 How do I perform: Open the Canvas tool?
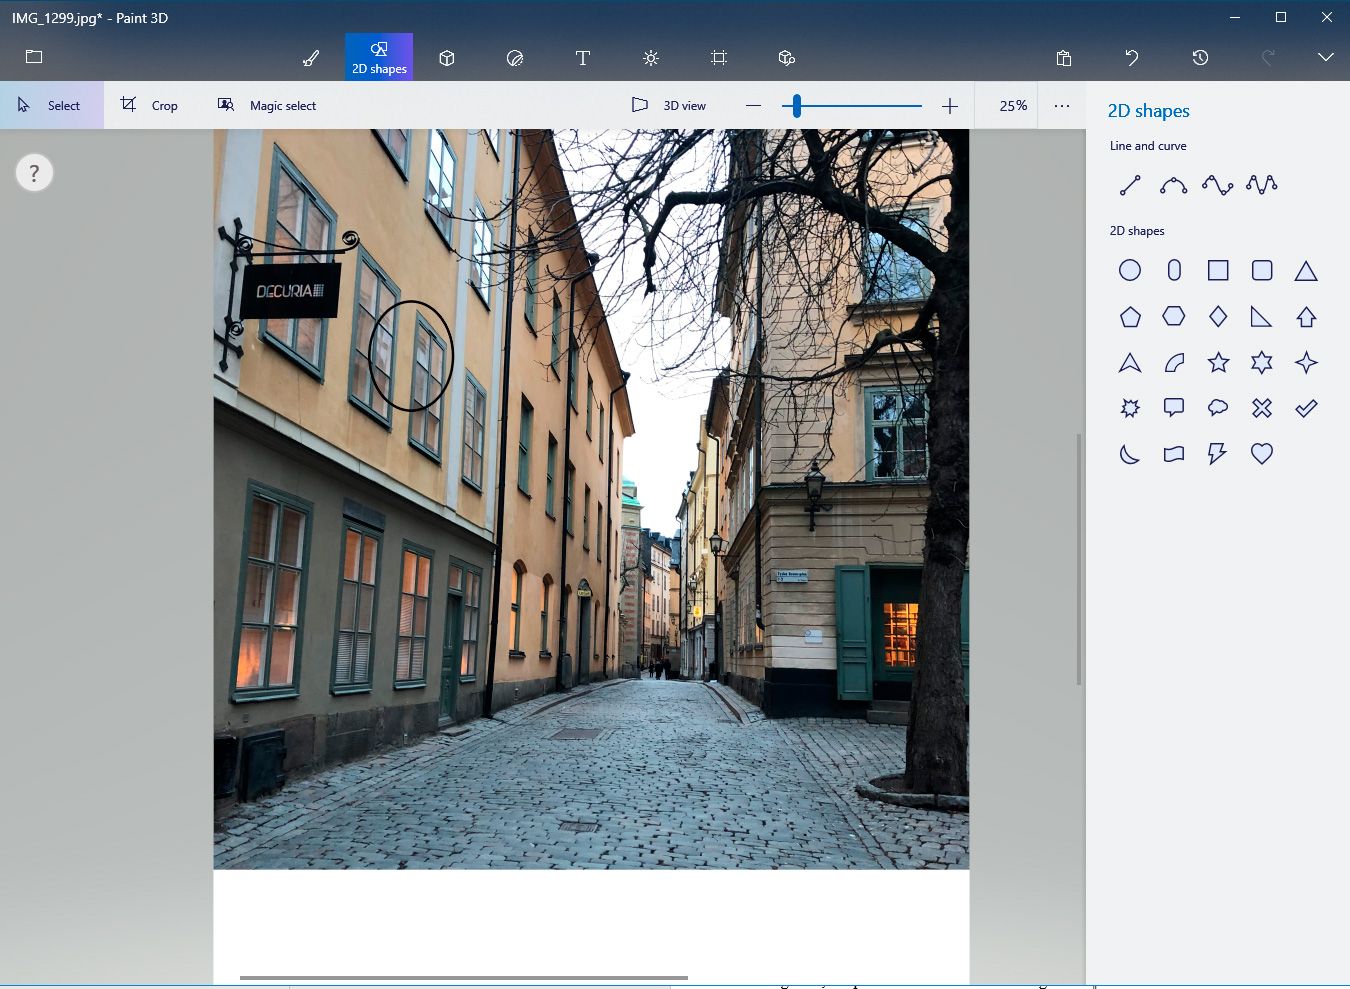(x=719, y=58)
